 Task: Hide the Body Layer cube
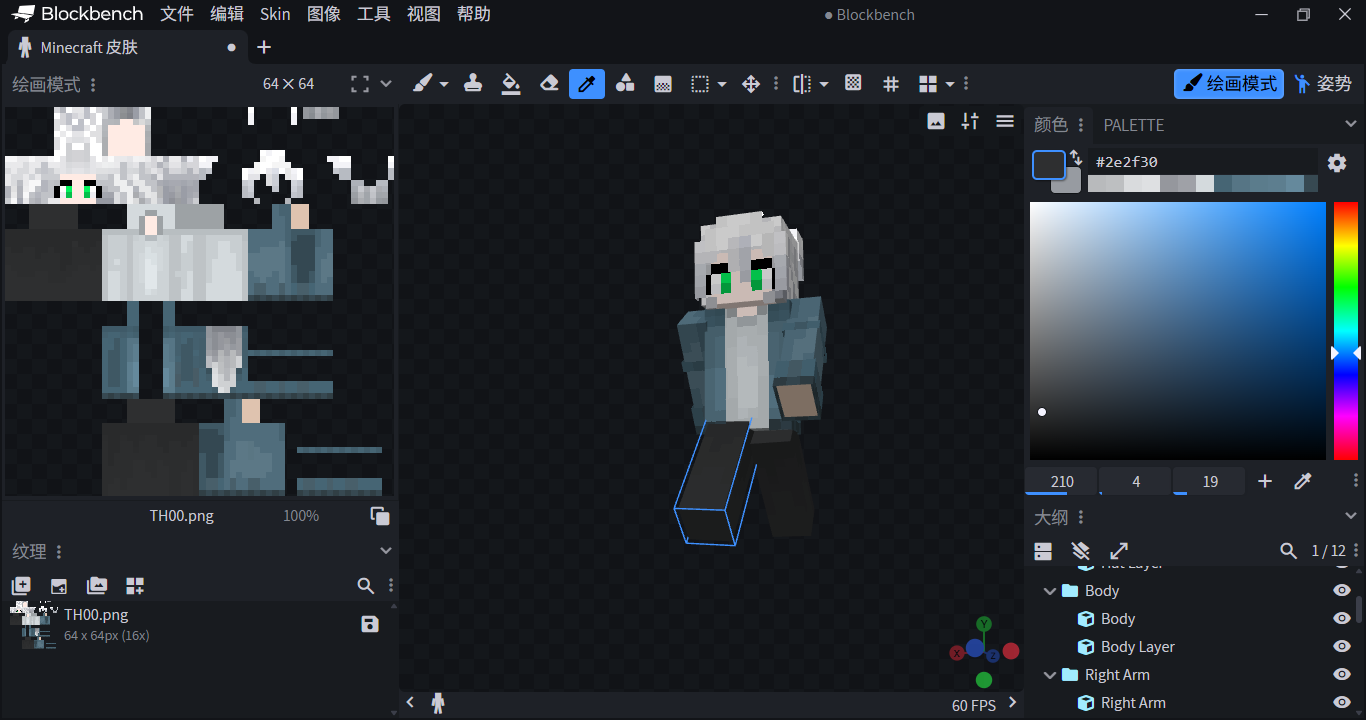pyautogui.click(x=1342, y=647)
